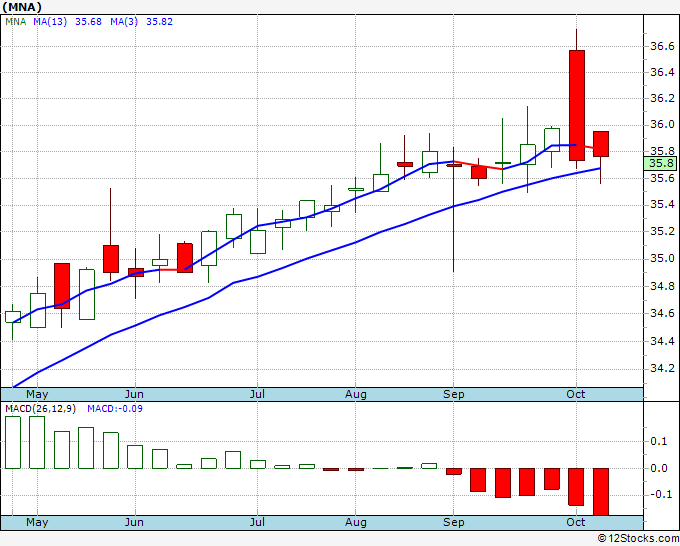
Task: Select the MA(3) value 35.82
Action: 159,22
